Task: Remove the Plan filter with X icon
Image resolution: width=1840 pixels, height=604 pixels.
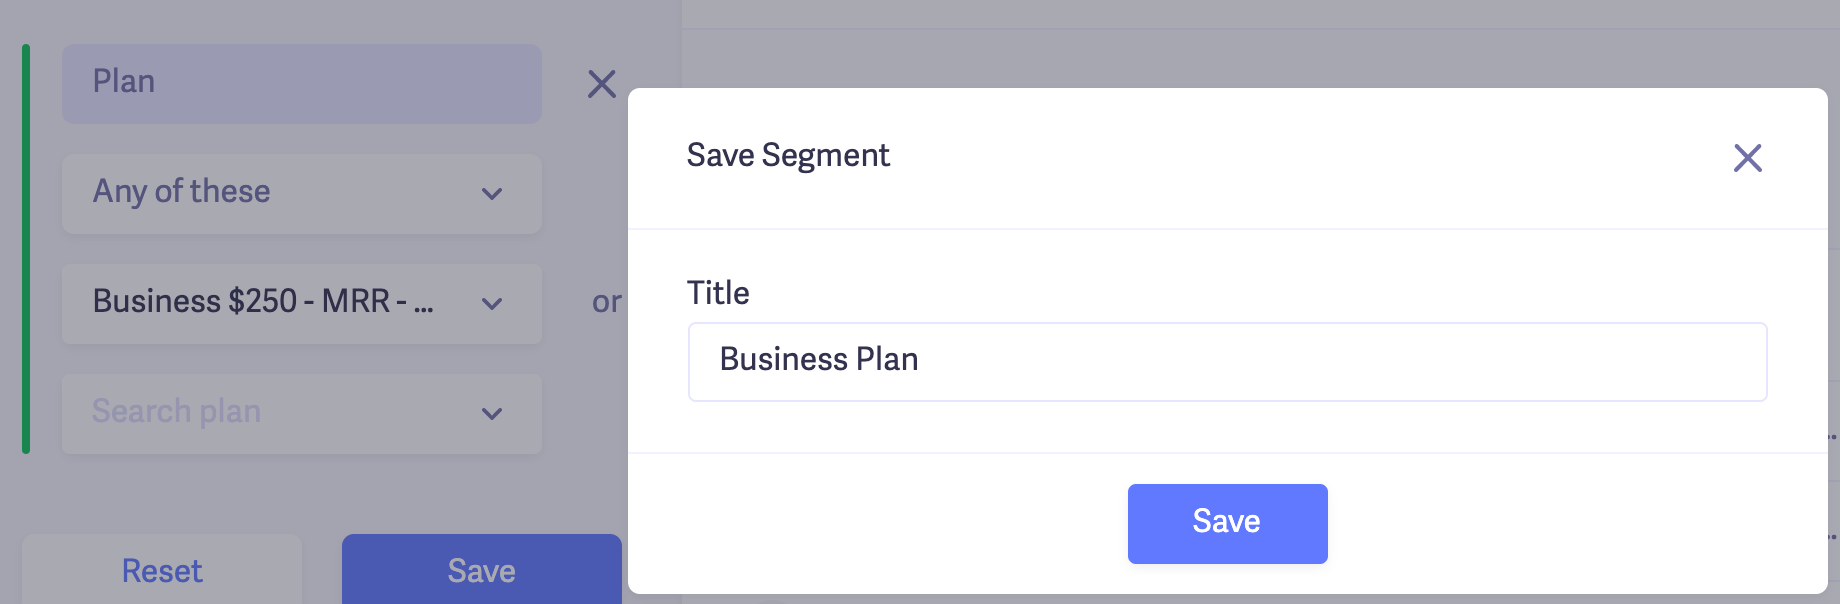Action: coord(601,84)
